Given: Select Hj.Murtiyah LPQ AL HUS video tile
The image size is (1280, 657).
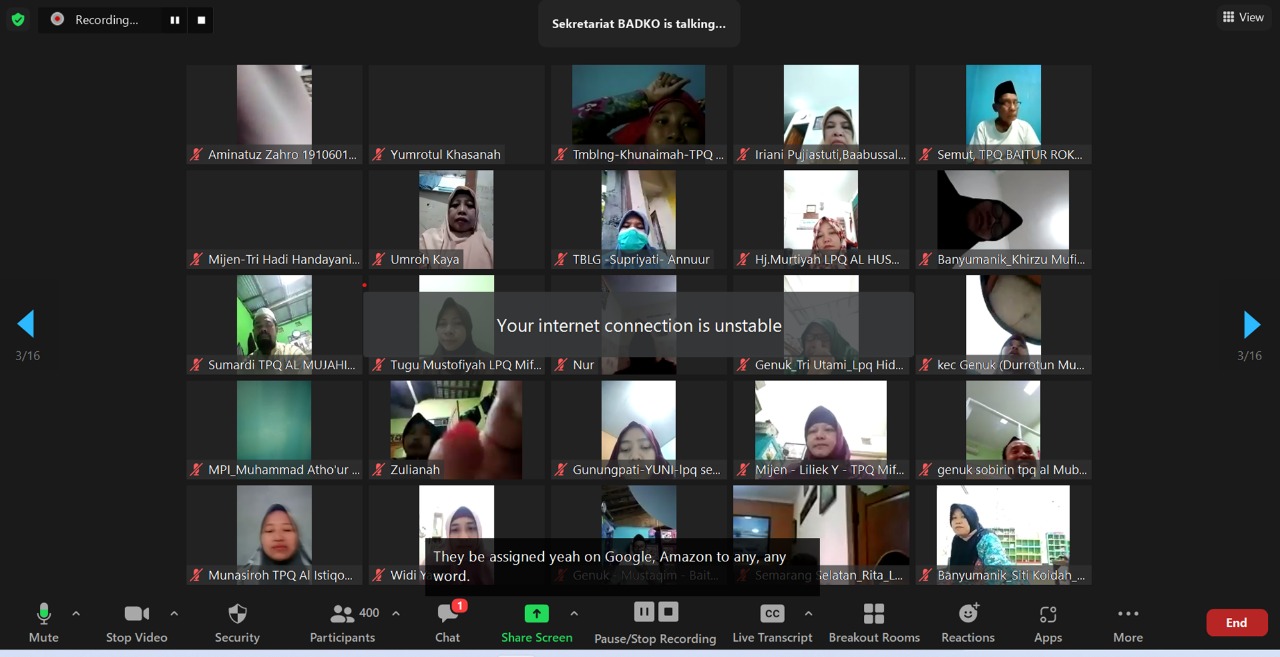Looking at the screenshot, I should (821, 219).
